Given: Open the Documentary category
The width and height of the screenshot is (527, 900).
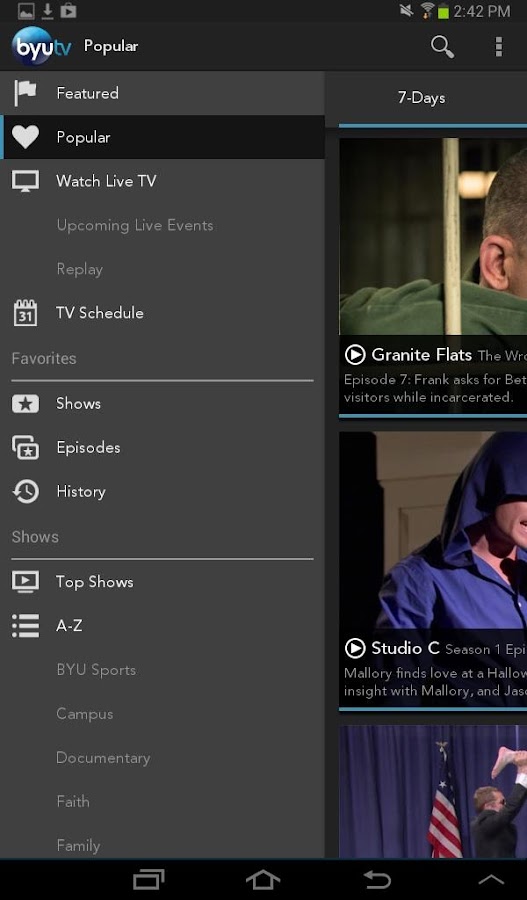Looking at the screenshot, I should (x=162, y=758).
